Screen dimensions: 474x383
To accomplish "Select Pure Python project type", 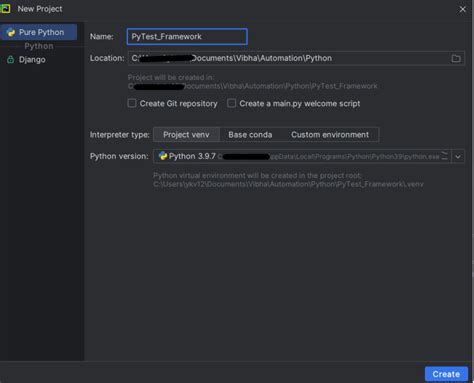I will [38, 32].
